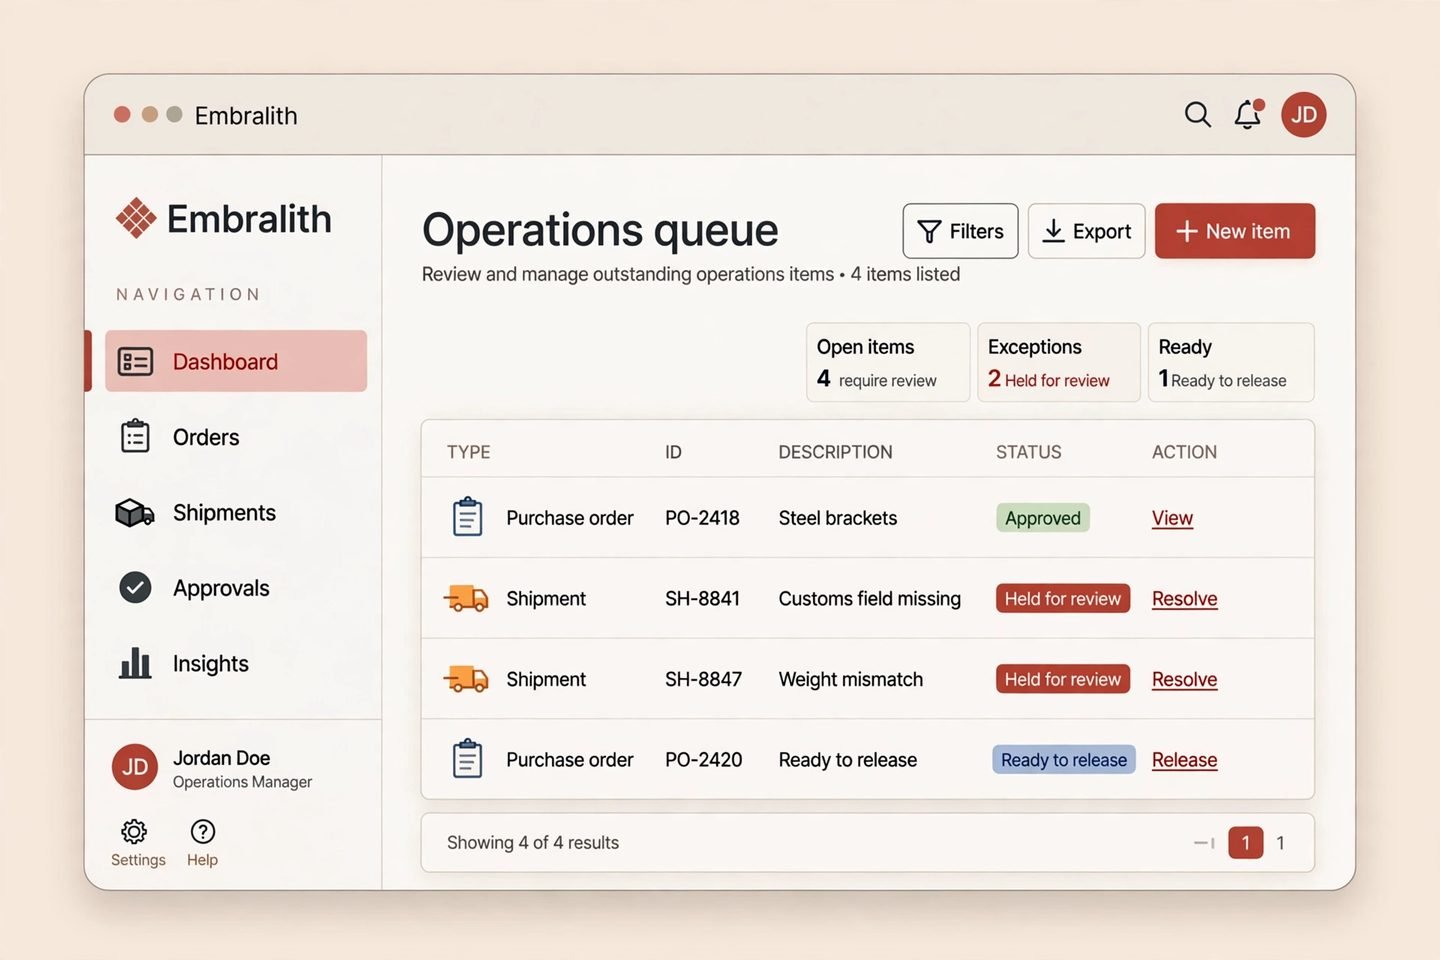
Task: Click the clipboard icon for PO-2418
Action: click(467, 517)
